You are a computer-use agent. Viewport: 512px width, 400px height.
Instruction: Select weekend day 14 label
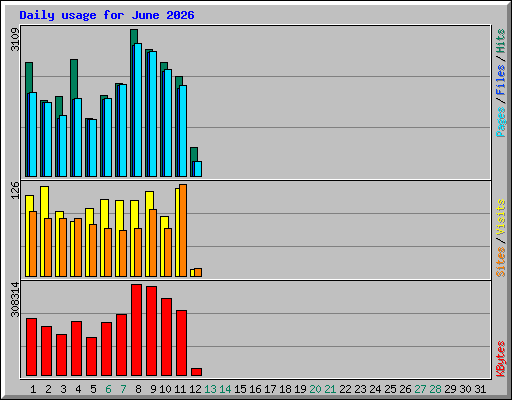pyautogui.click(x=225, y=389)
